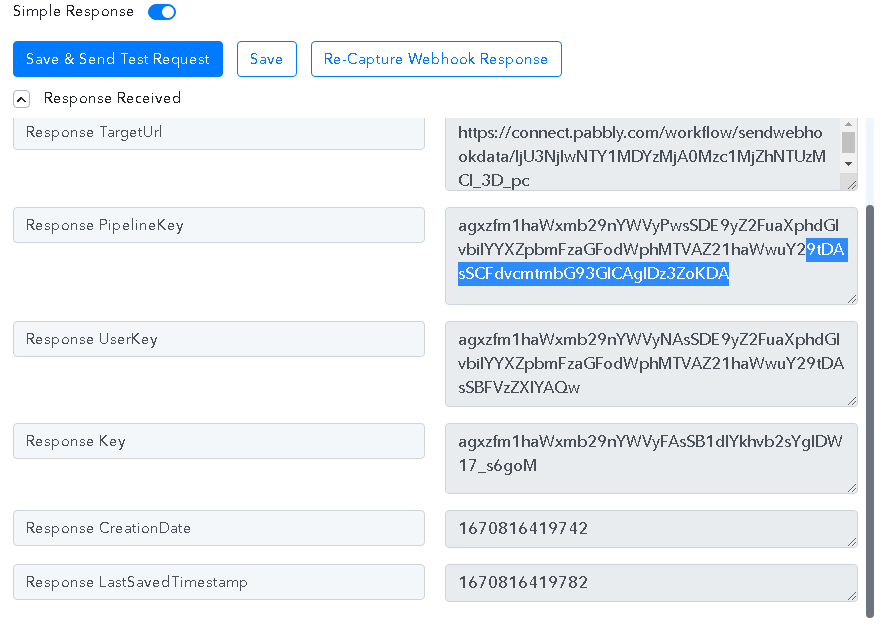883x629 pixels.
Task: Click the Response TargetUrl label field
Action: pyautogui.click(x=218, y=133)
